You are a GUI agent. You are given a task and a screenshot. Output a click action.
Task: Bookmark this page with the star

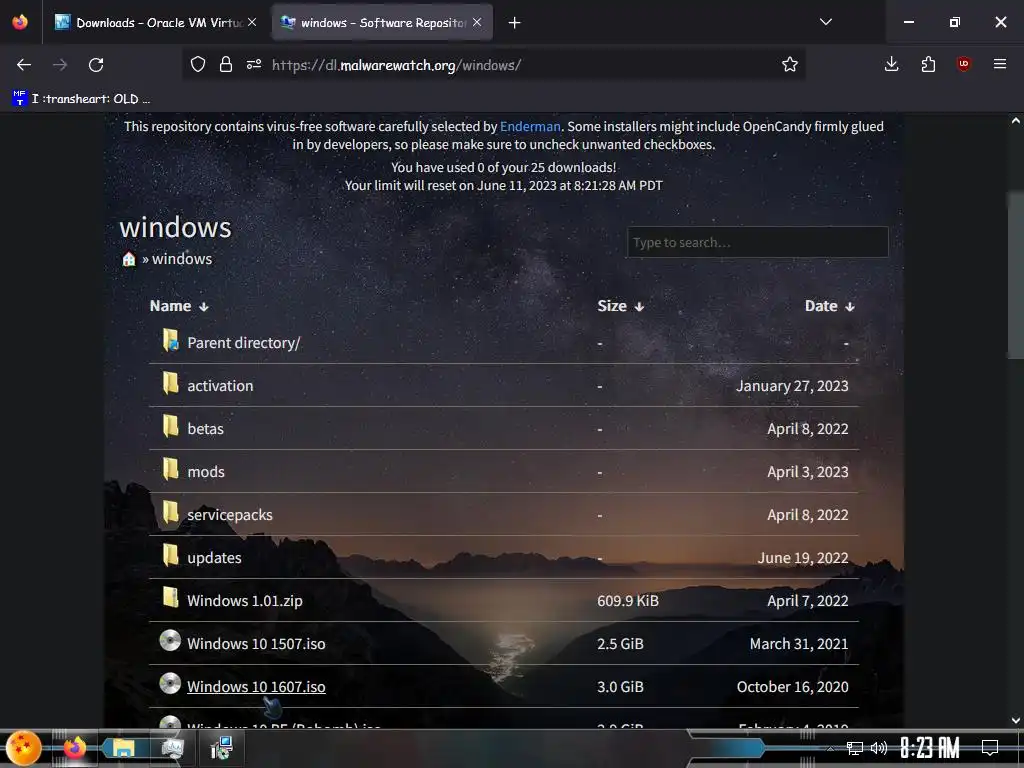pos(790,64)
